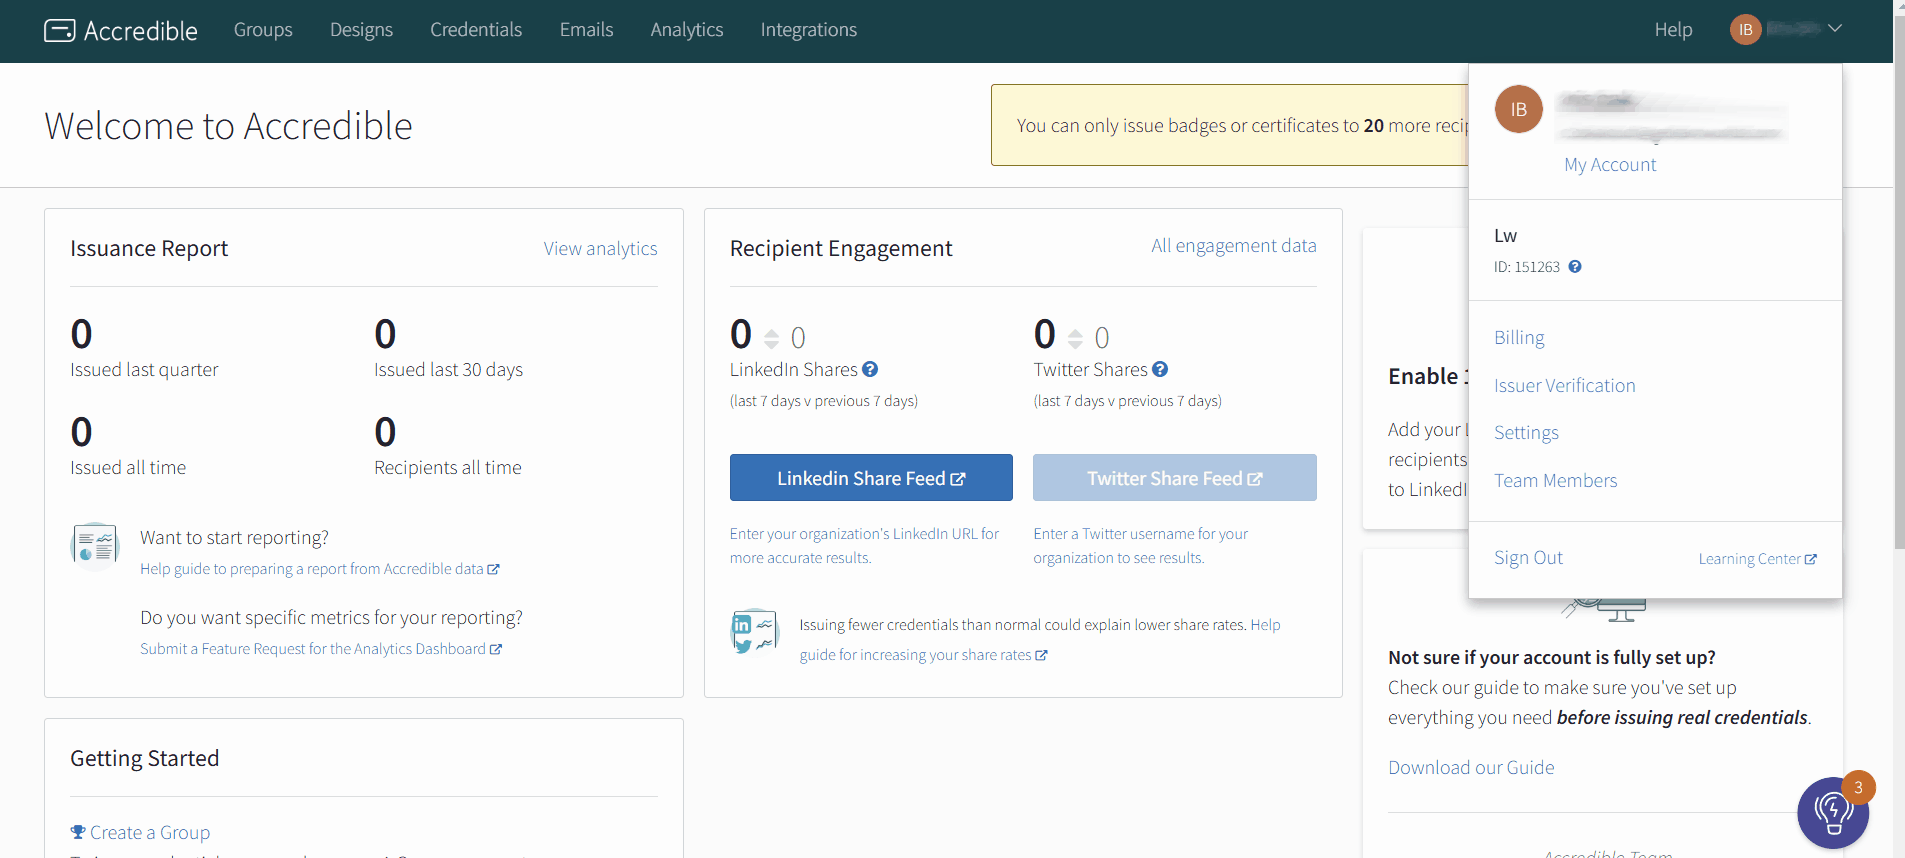Open Billing from account menu

click(x=1519, y=338)
